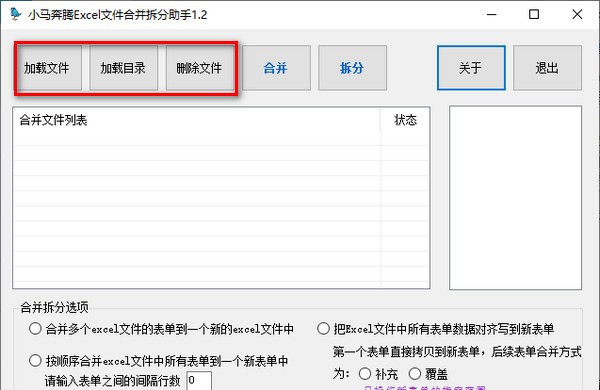This screenshot has height=390, width=600.
Task: Close the Excel merge-split helper window
Action: (577, 15)
